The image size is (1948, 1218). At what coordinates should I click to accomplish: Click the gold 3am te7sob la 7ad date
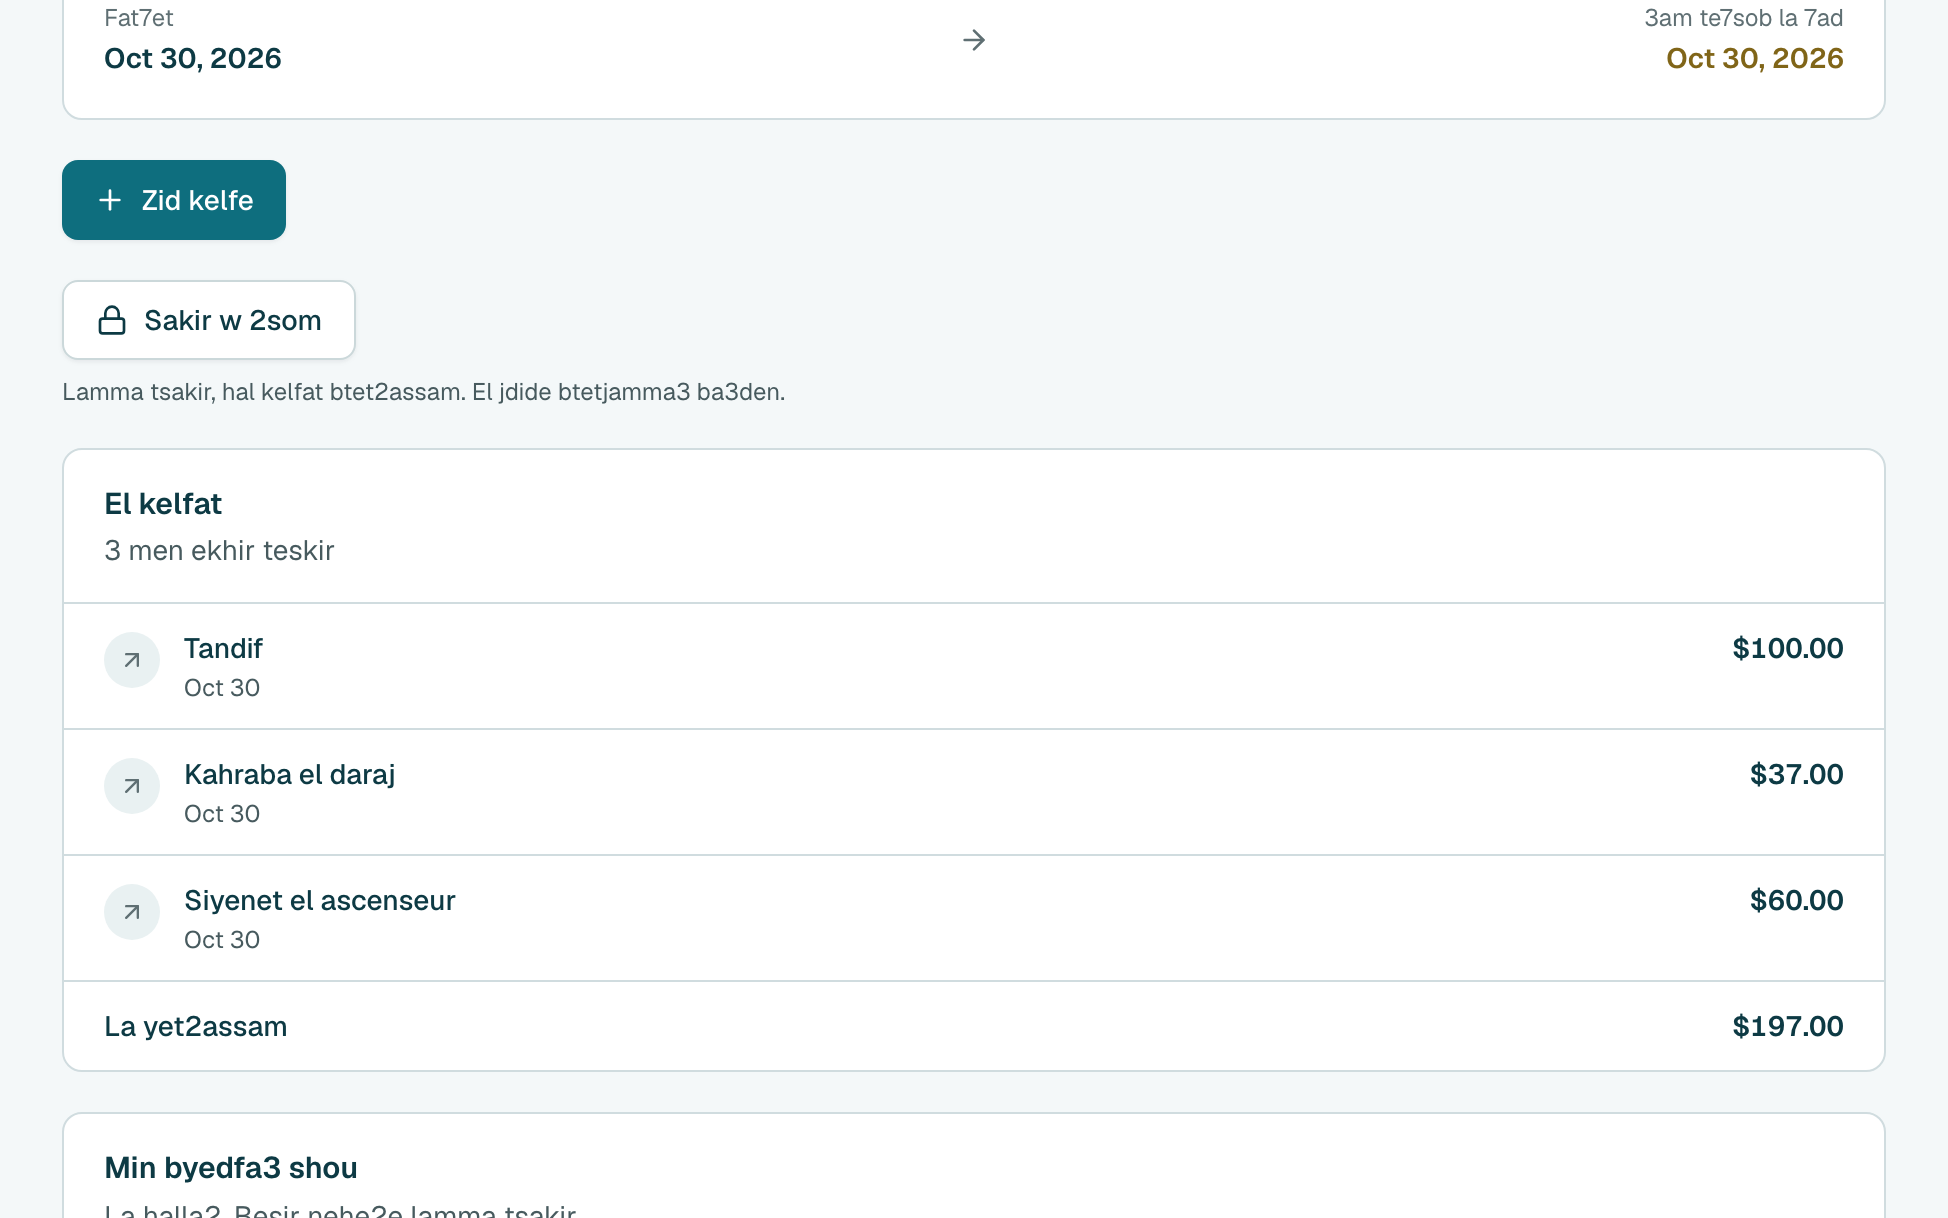coord(1755,58)
